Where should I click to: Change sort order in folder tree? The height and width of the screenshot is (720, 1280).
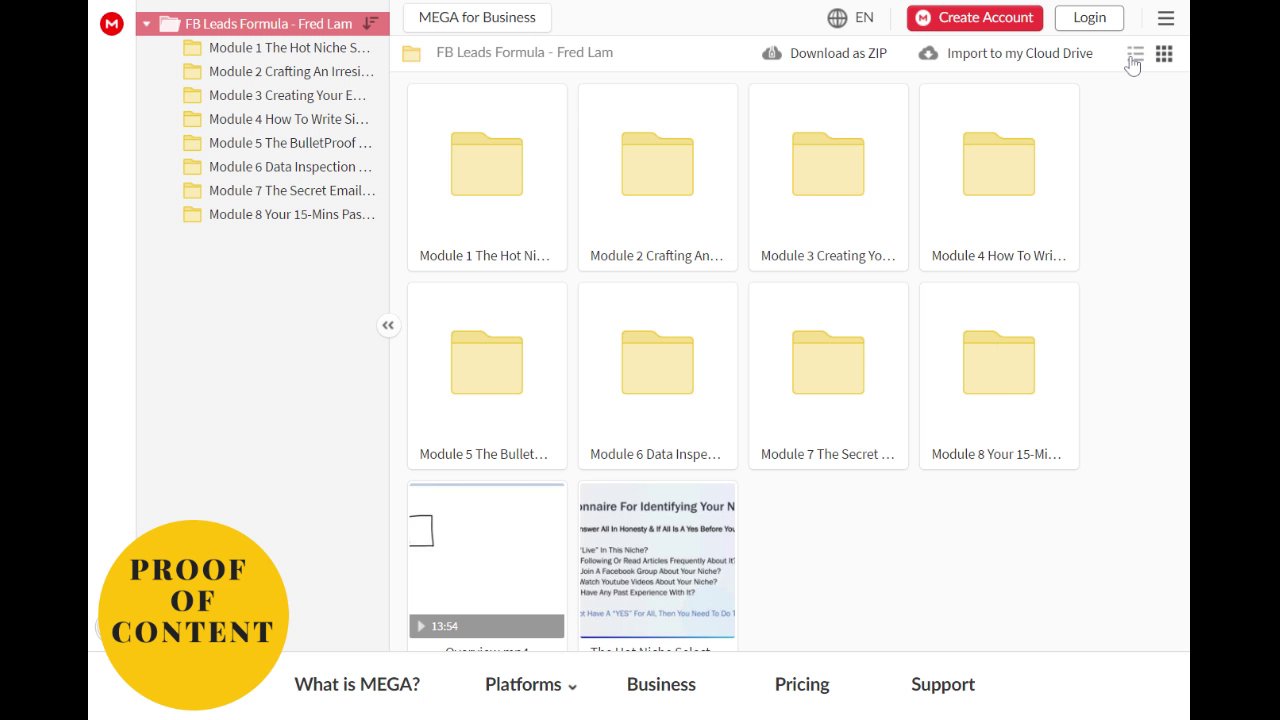[x=370, y=23]
